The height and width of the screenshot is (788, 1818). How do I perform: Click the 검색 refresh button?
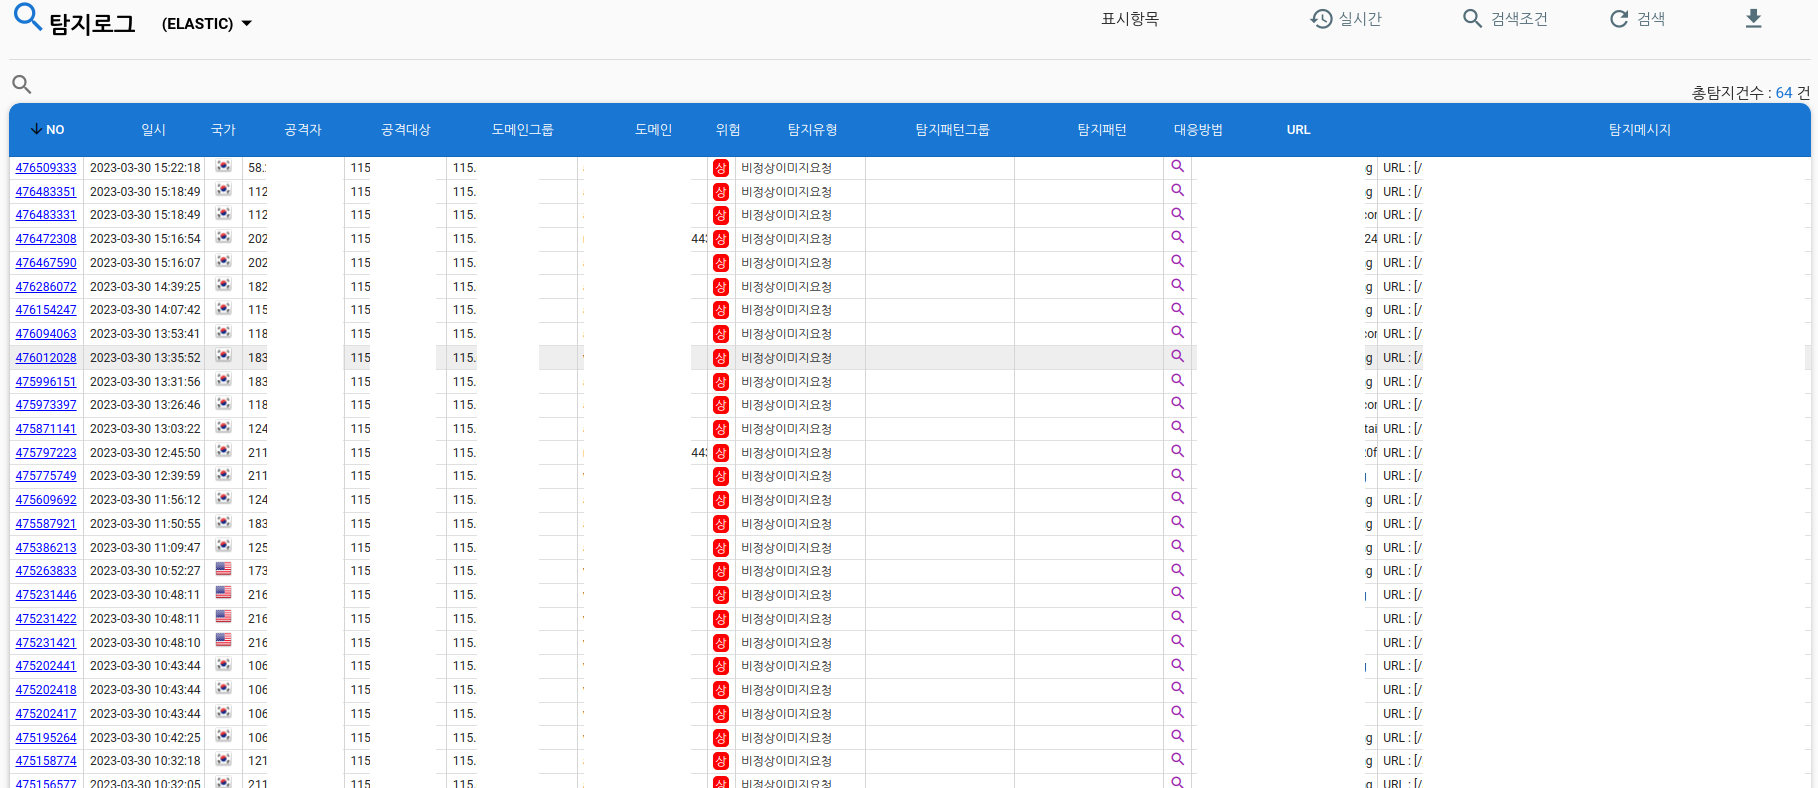[1637, 19]
